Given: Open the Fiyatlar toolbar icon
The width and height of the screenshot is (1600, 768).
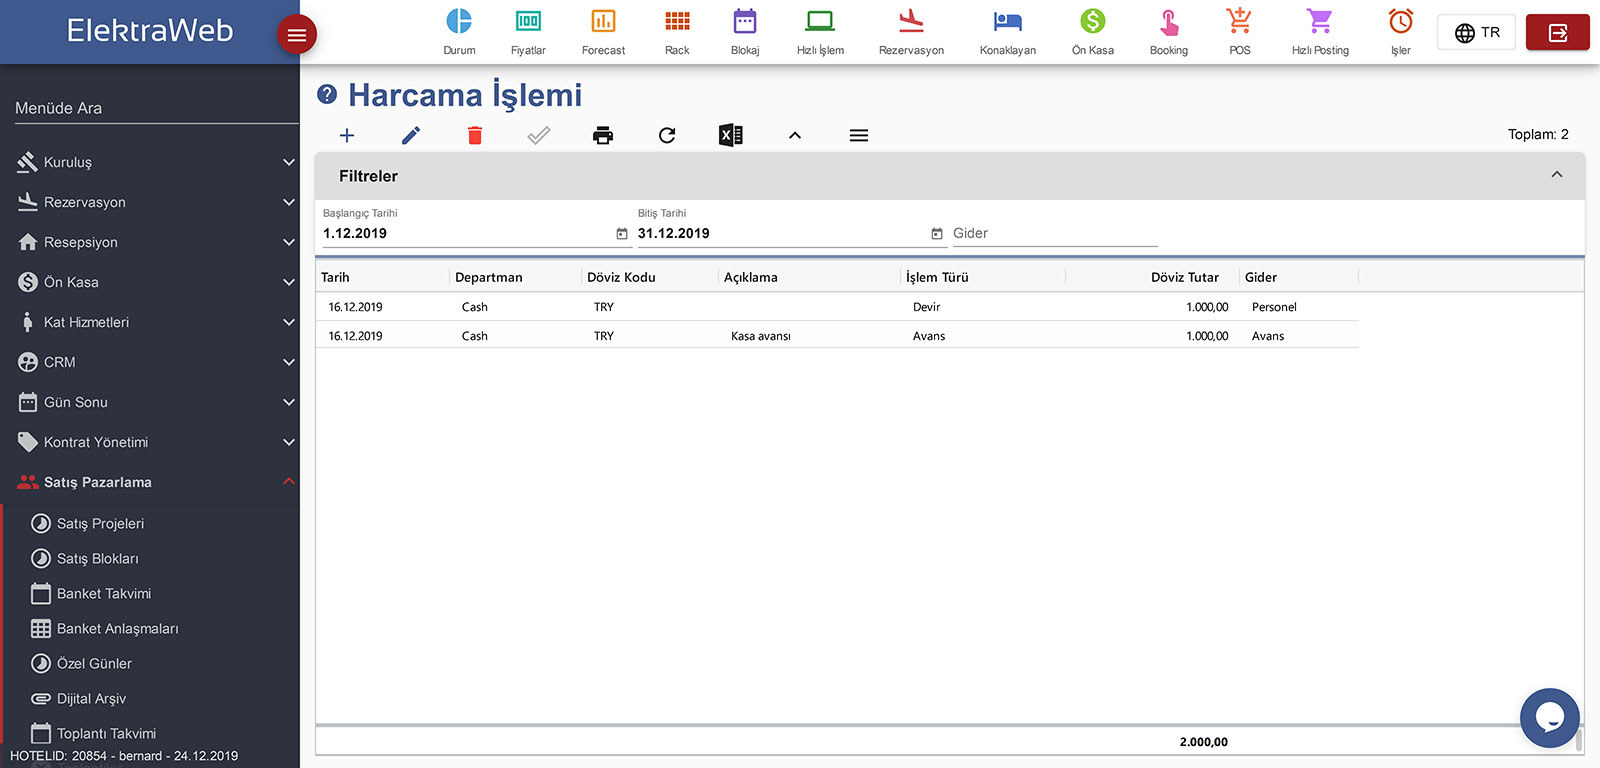Looking at the screenshot, I should [x=528, y=21].
